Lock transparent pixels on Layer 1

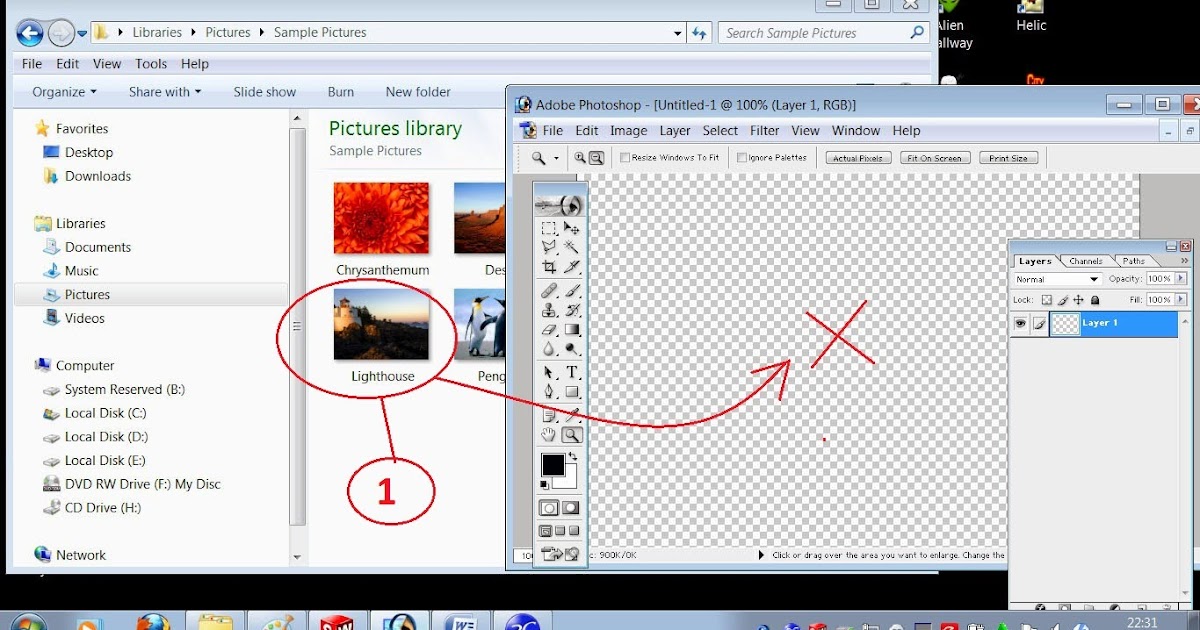(x=1047, y=300)
